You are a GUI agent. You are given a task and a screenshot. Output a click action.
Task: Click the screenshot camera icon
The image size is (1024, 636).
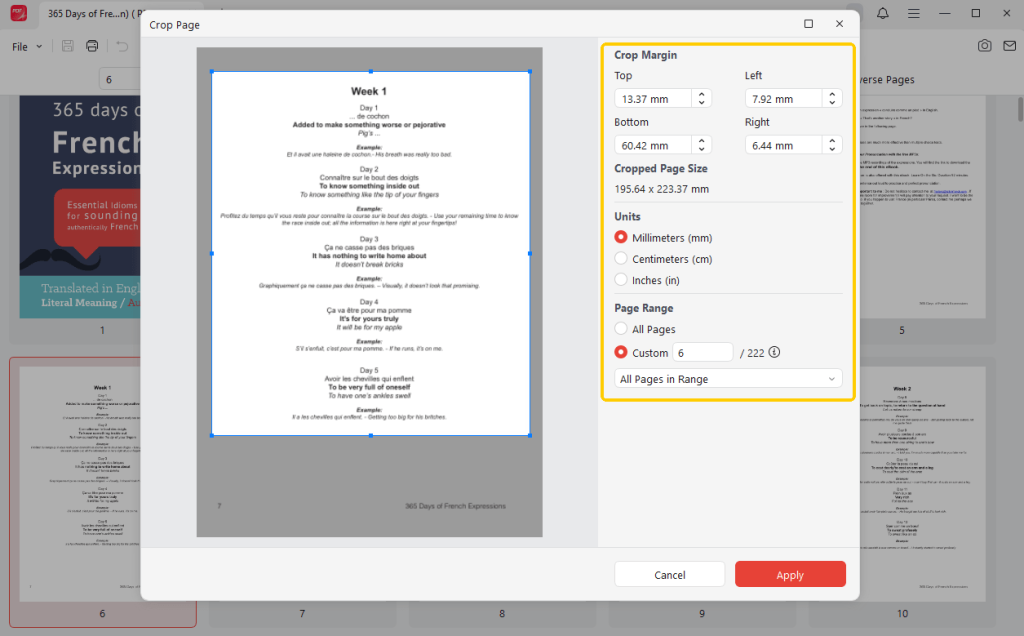tap(984, 46)
